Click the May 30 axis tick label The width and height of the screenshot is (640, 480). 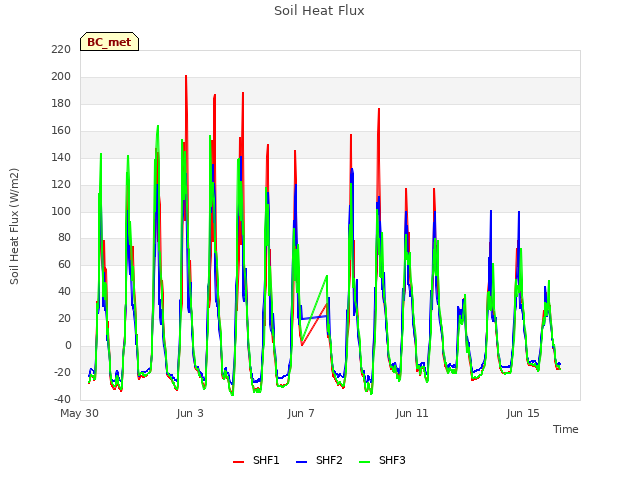pyautogui.click(x=79, y=413)
